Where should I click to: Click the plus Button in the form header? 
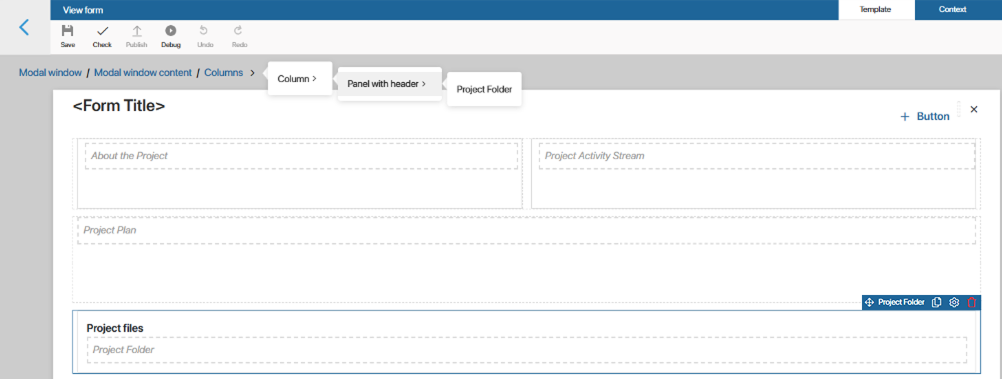click(x=925, y=116)
